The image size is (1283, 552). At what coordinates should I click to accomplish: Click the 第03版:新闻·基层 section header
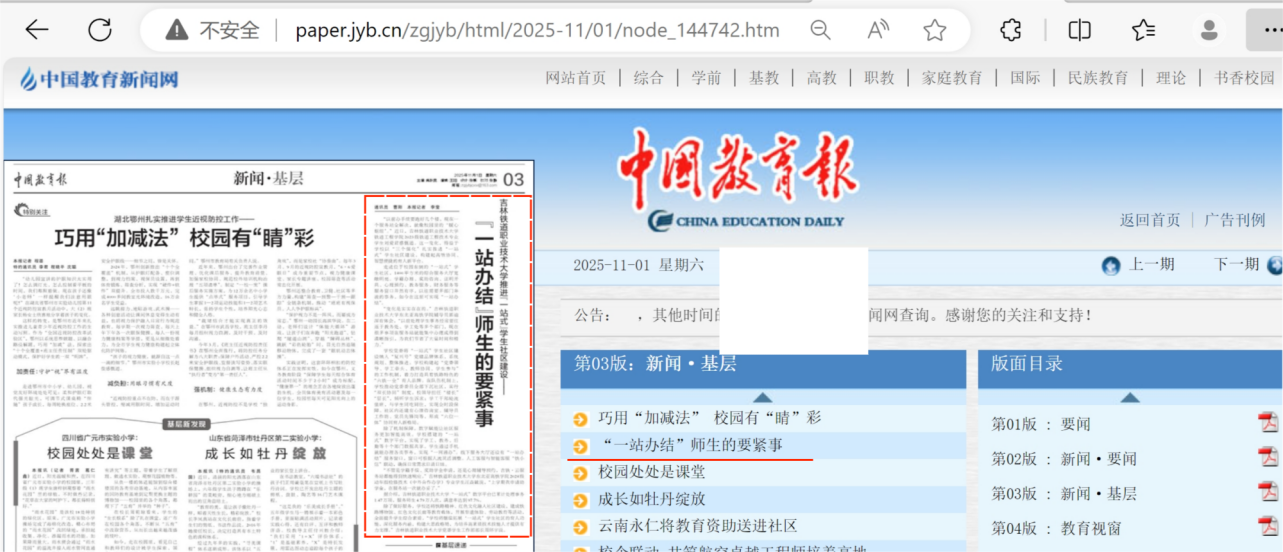pyautogui.click(x=654, y=364)
